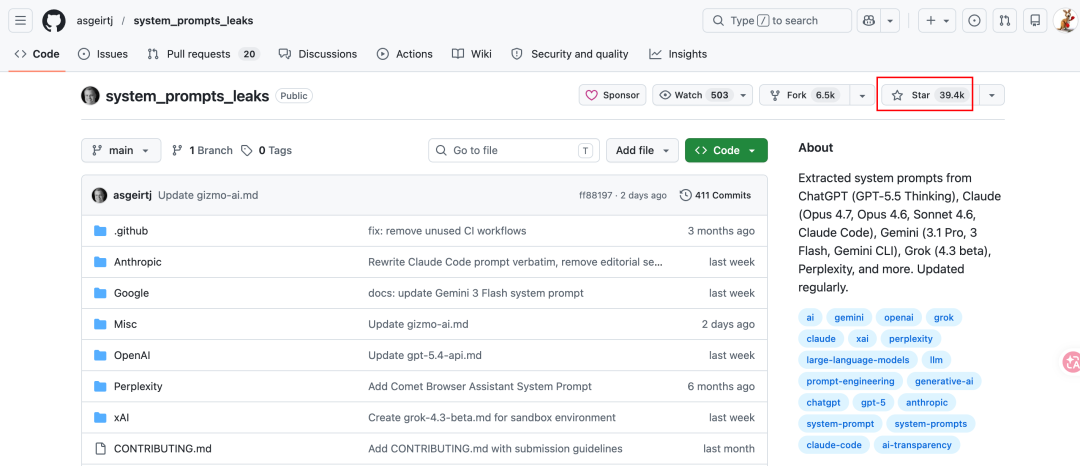This screenshot has height=466, width=1080.
Task: Open the main branch selector
Action: 121,150
